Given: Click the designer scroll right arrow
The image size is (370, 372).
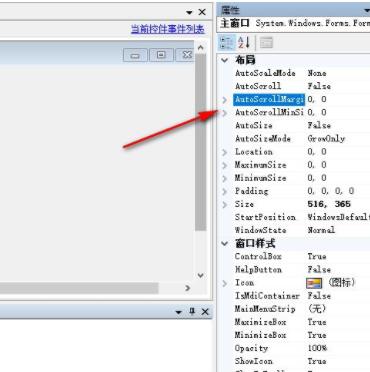Looking at the screenshot, I should point(188,288).
